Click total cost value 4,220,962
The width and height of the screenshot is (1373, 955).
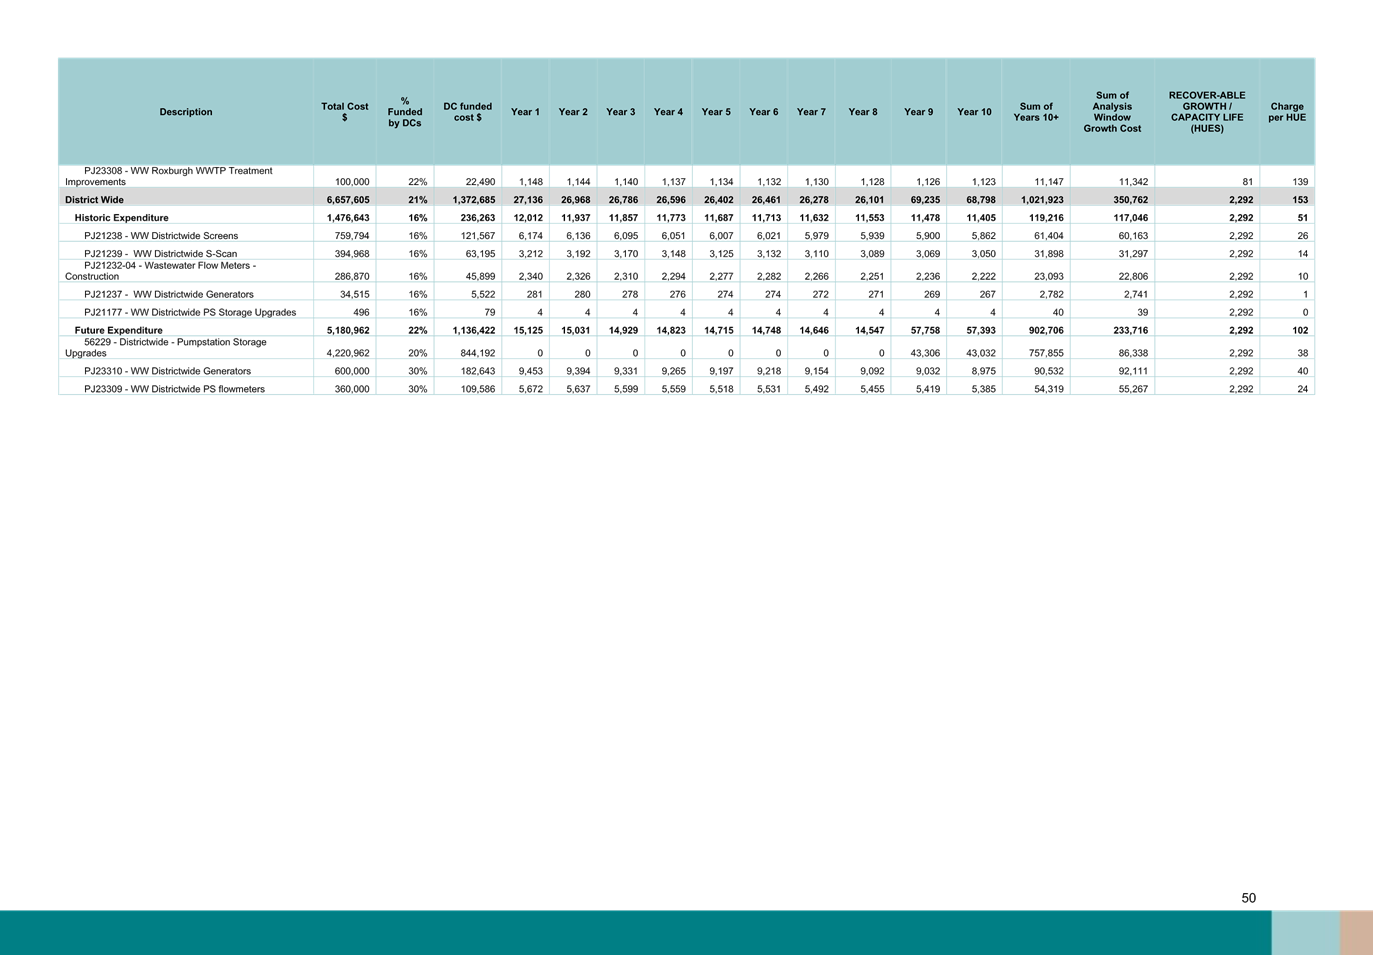(348, 353)
